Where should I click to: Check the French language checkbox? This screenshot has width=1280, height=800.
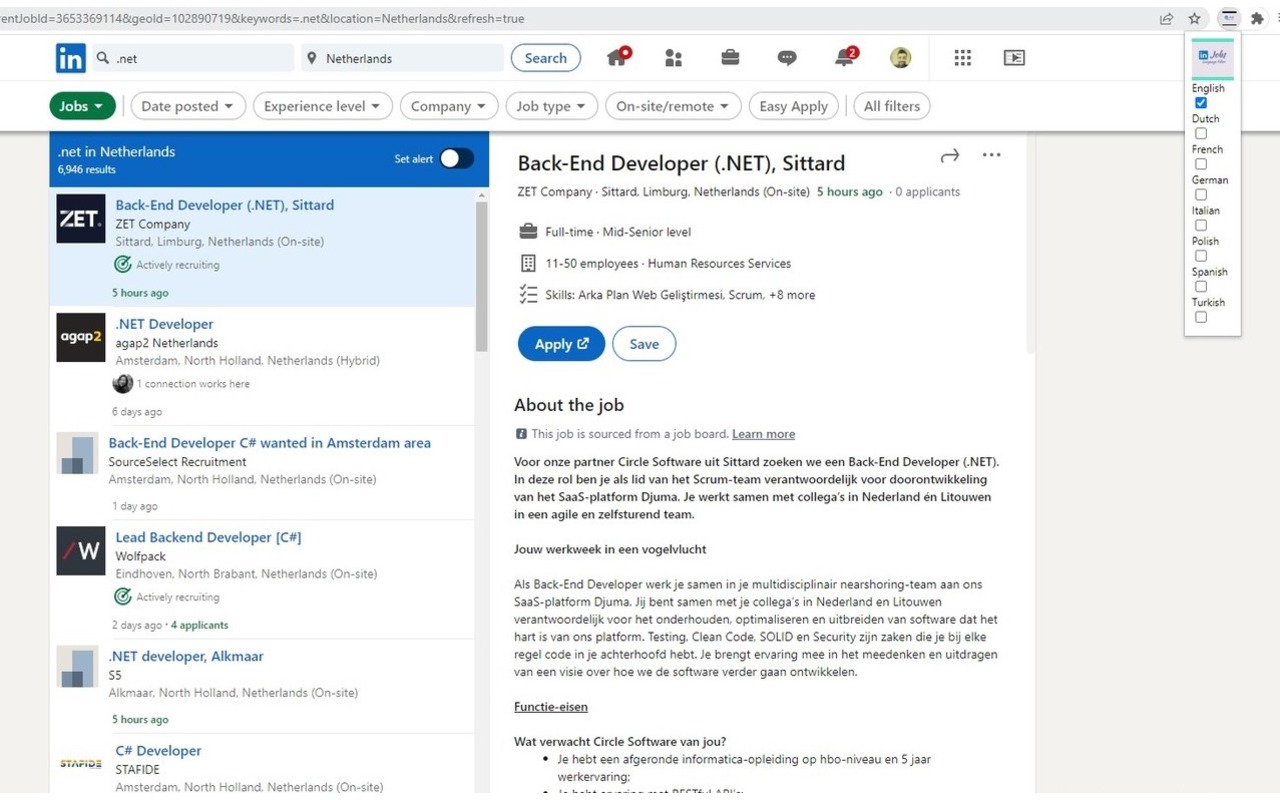[1201, 164]
